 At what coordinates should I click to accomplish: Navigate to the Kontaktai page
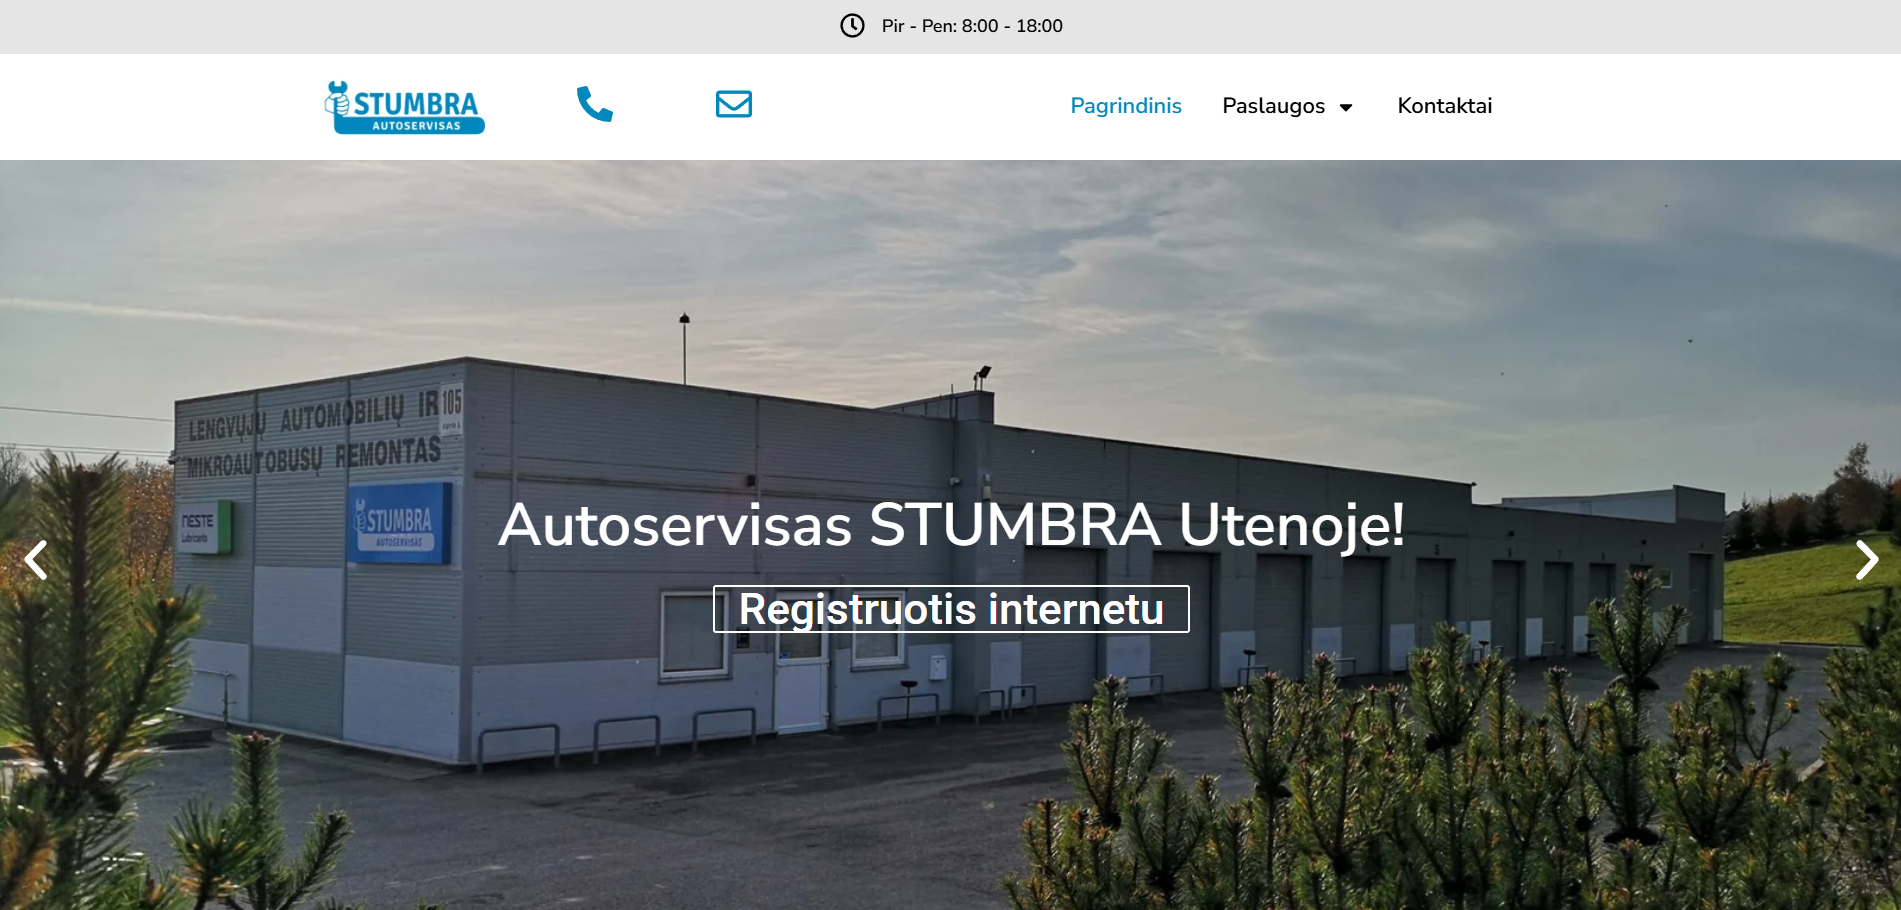1444,106
